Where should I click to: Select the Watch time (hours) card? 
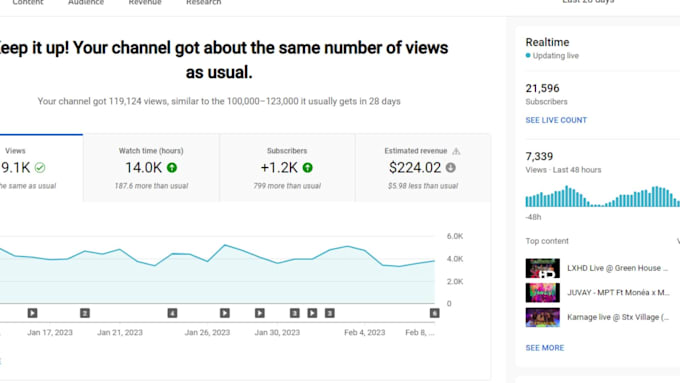[x=151, y=168]
